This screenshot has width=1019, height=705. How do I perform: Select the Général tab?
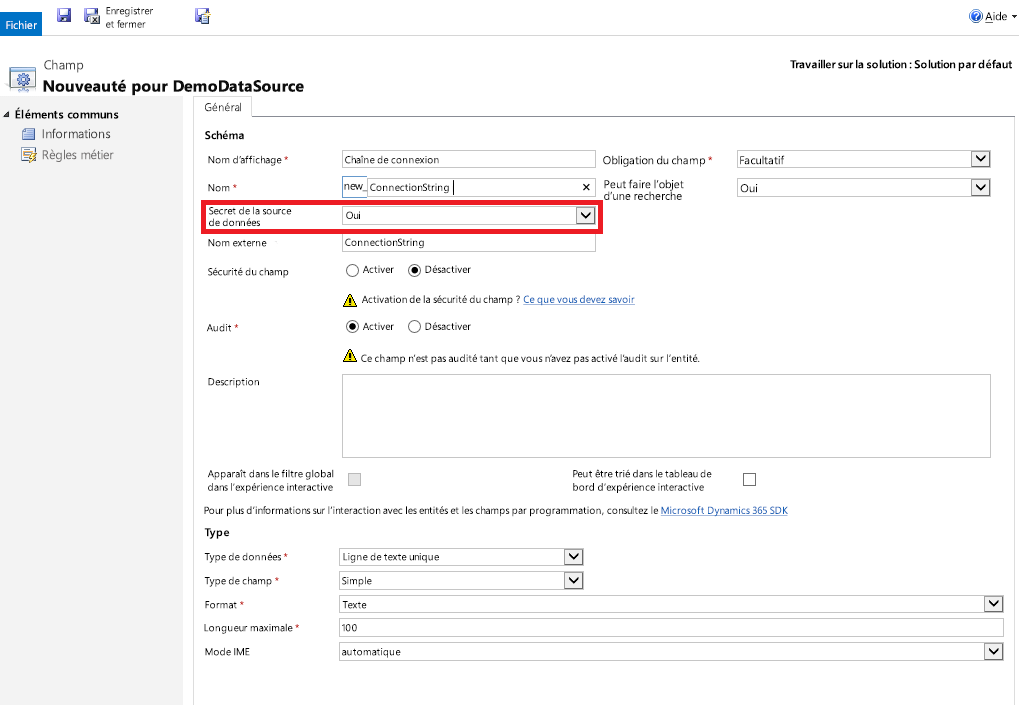coord(223,107)
